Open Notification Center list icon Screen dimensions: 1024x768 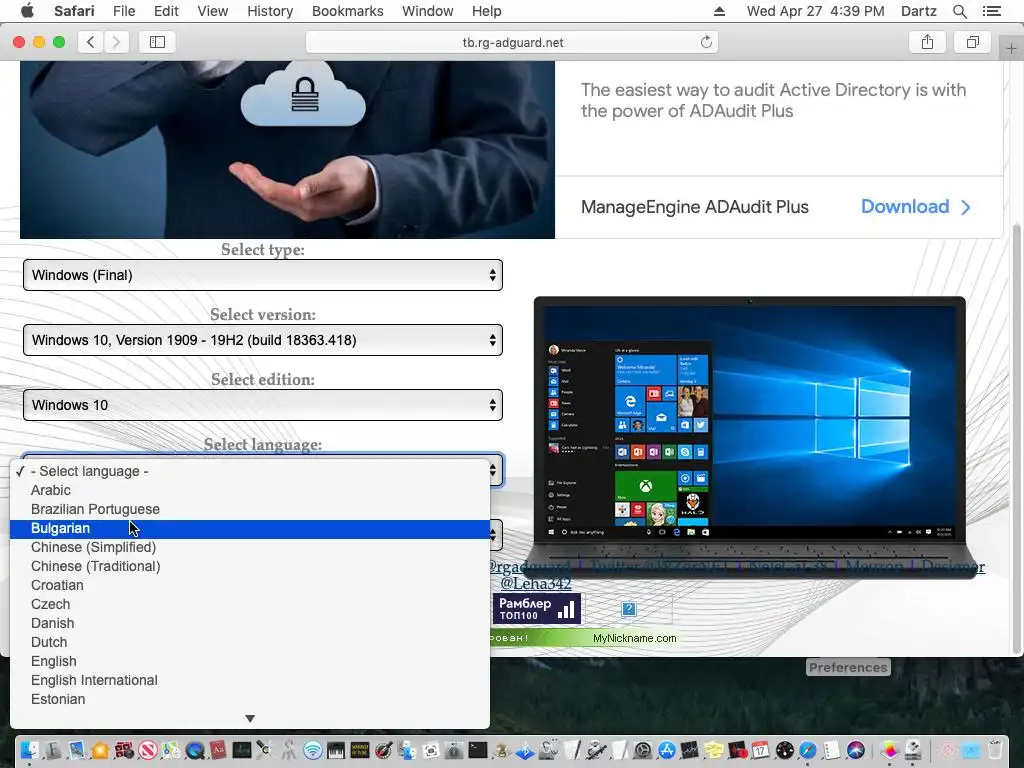coord(991,11)
